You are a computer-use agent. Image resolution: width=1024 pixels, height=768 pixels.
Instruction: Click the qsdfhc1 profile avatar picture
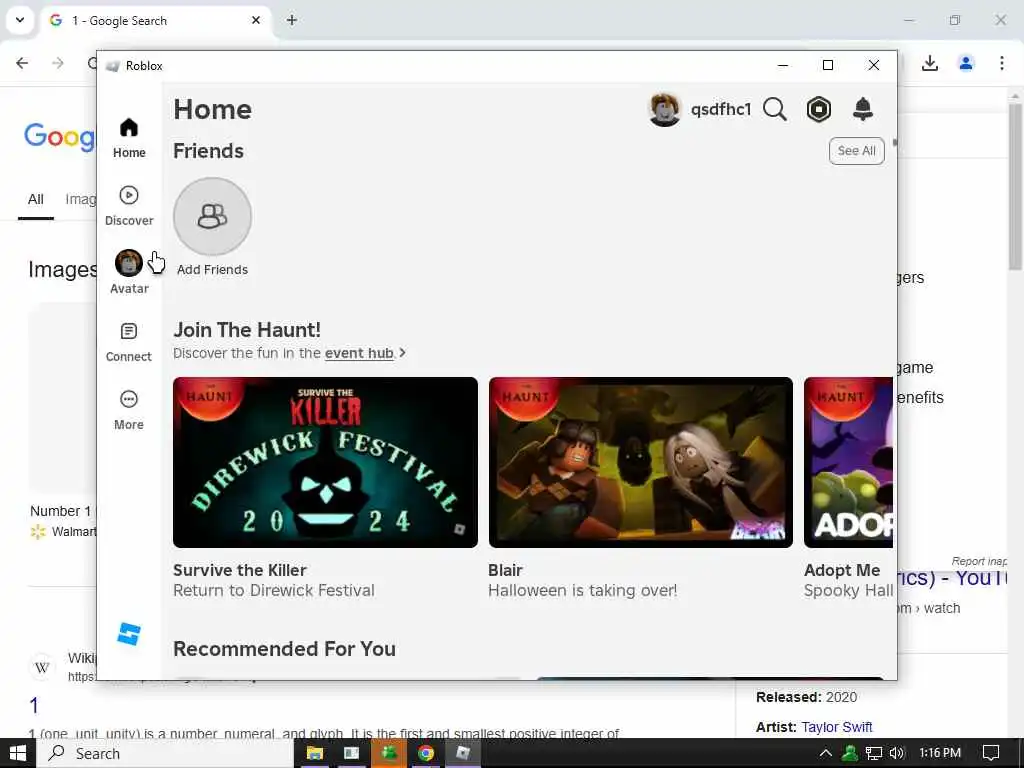(665, 109)
